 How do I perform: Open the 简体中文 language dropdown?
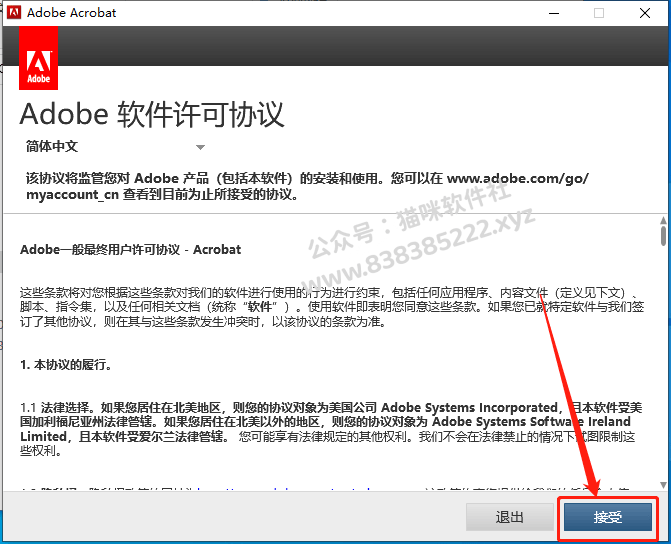click(115, 147)
